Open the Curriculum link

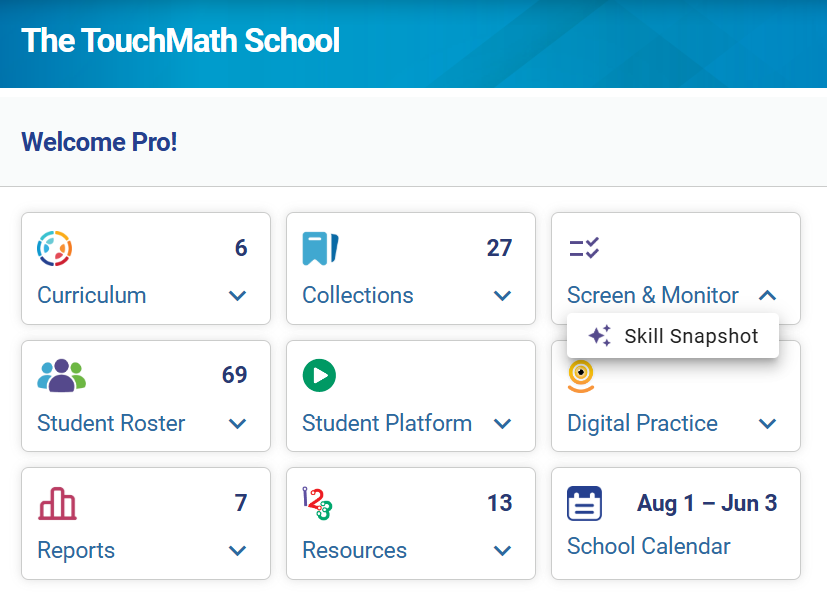click(92, 295)
